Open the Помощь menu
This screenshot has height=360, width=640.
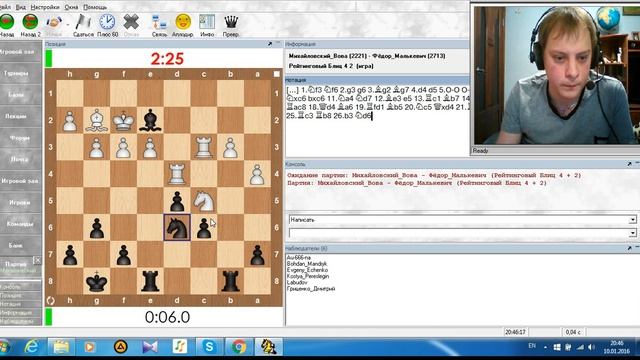click(95, 7)
